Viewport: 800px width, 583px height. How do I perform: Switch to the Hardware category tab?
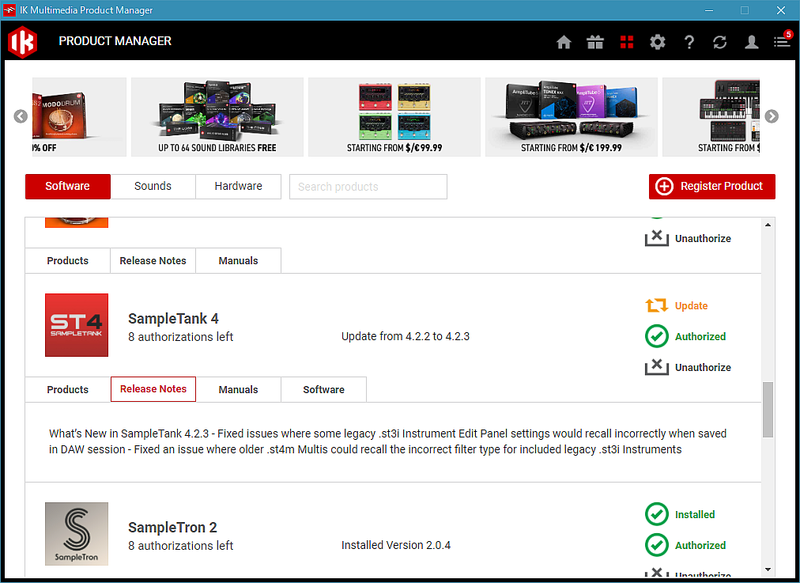click(x=238, y=186)
